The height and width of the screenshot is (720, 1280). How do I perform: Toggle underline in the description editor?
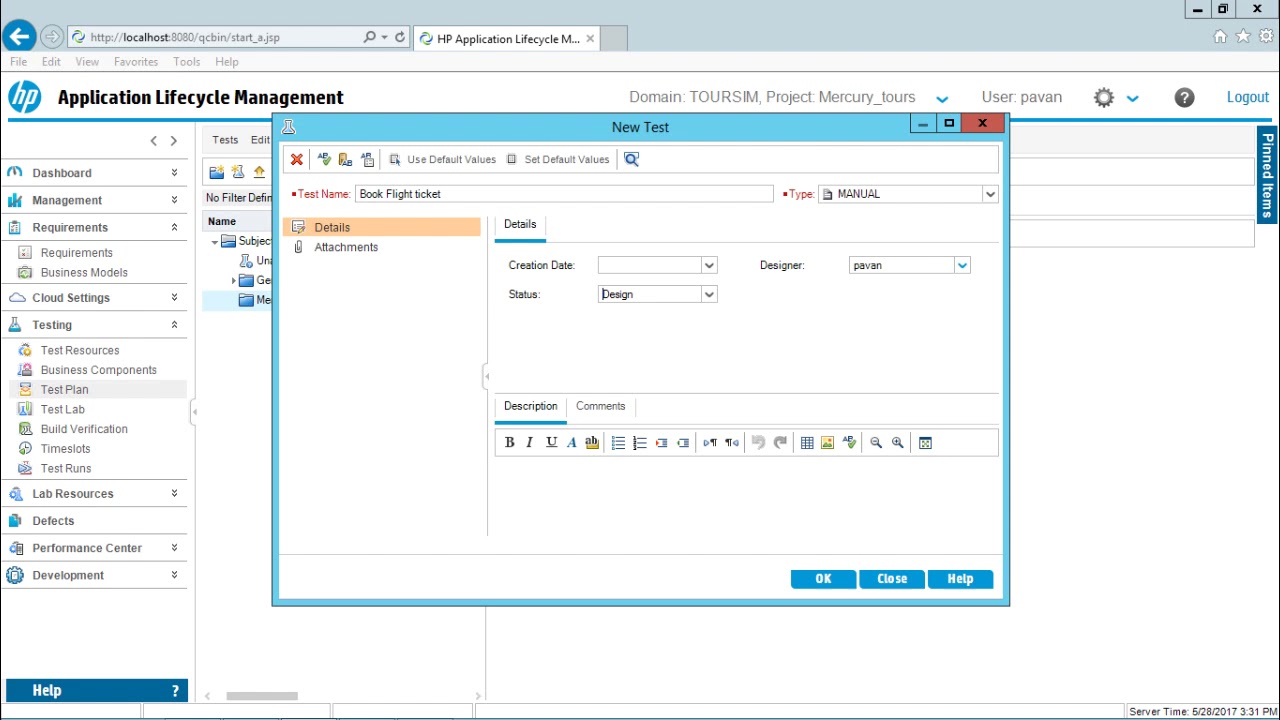551,443
